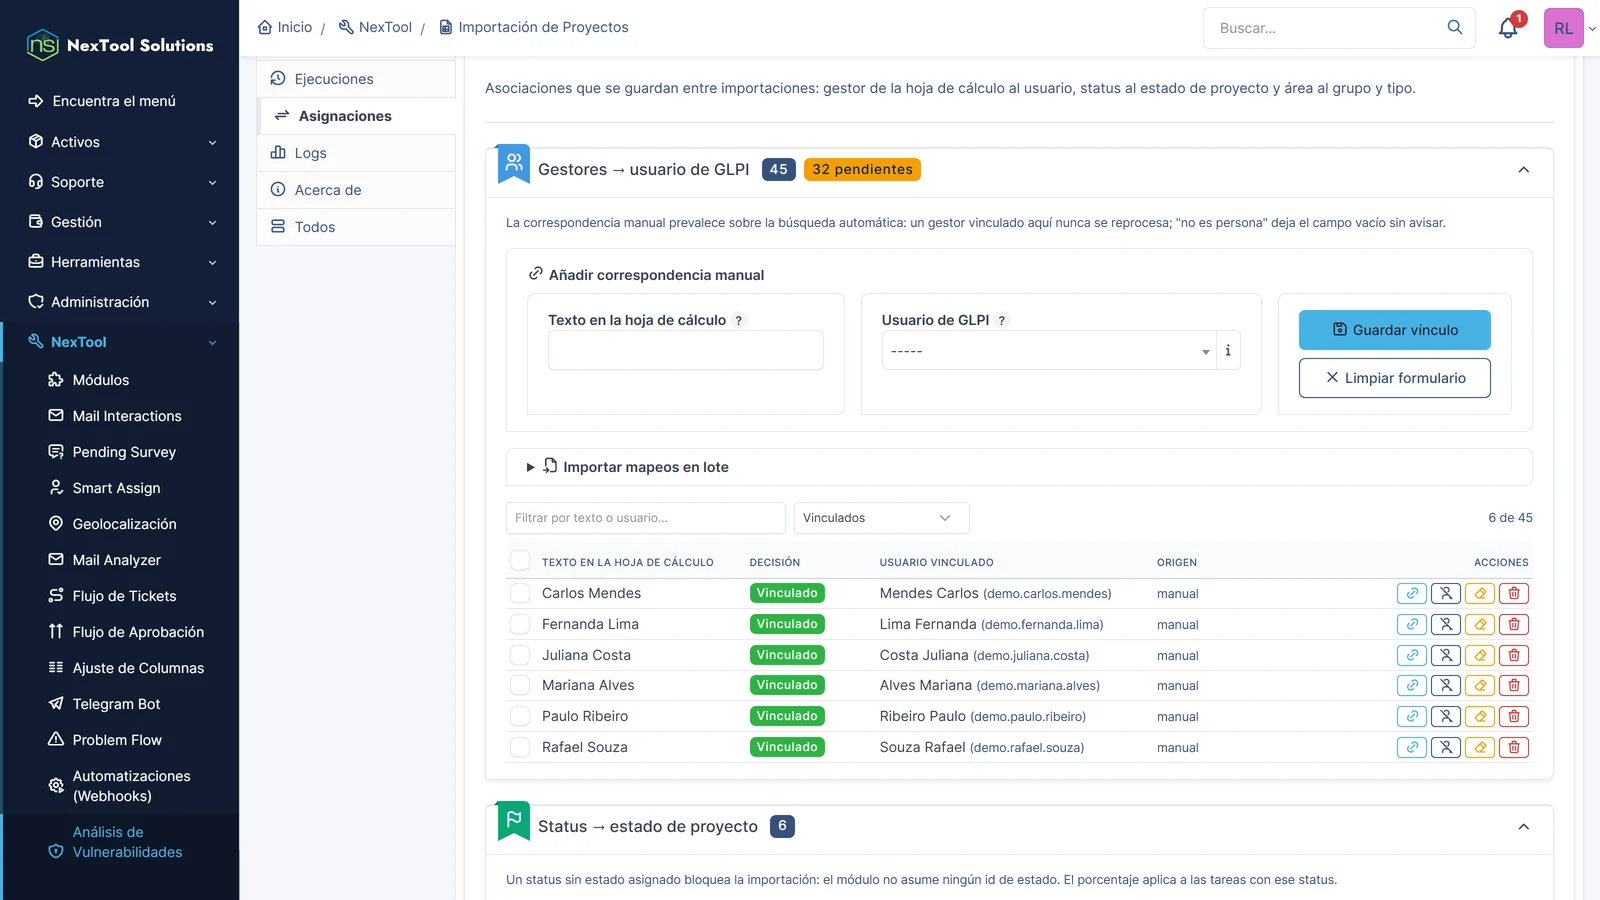
Task: Click the NexTool Solutions logo
Action: pos(120,45)
